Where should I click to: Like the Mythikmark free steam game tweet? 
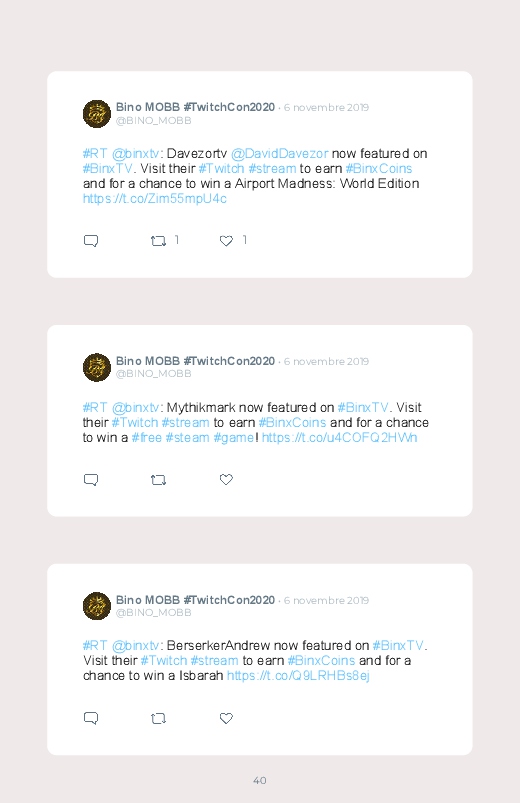(226, 479)
